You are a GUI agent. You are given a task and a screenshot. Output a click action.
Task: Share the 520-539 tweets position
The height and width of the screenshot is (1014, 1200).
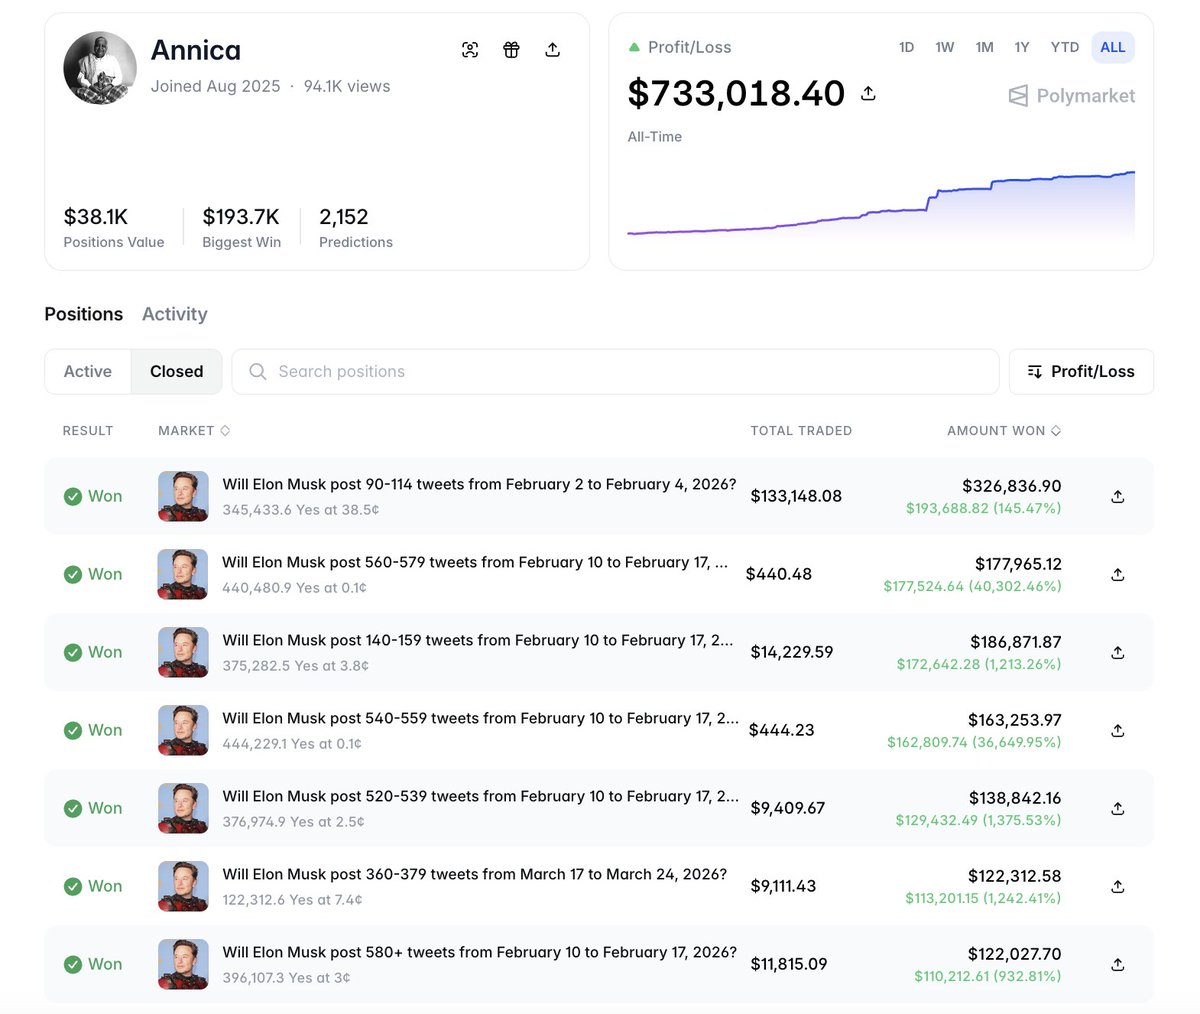[x=1118, y=808]
